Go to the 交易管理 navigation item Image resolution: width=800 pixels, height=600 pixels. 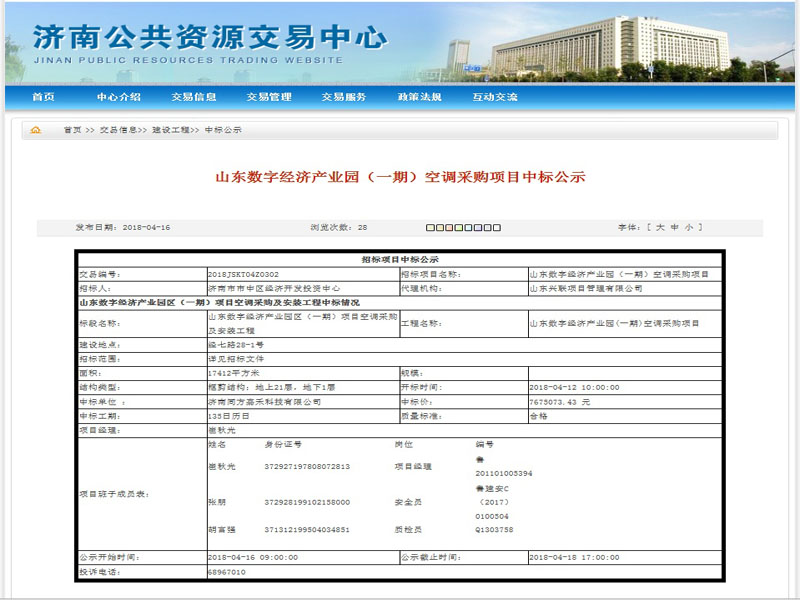coord(269,97)
